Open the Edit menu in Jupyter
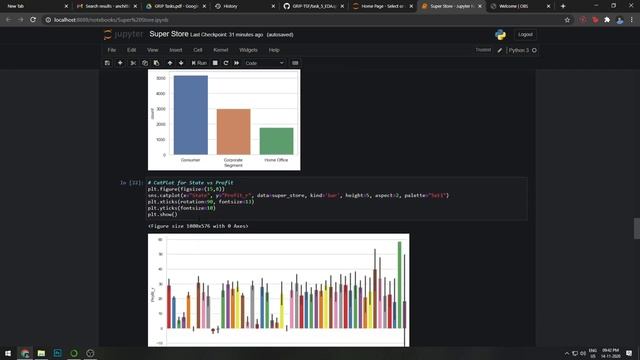The height and width of the screenshot is (360, 640). tap(131, 50)
